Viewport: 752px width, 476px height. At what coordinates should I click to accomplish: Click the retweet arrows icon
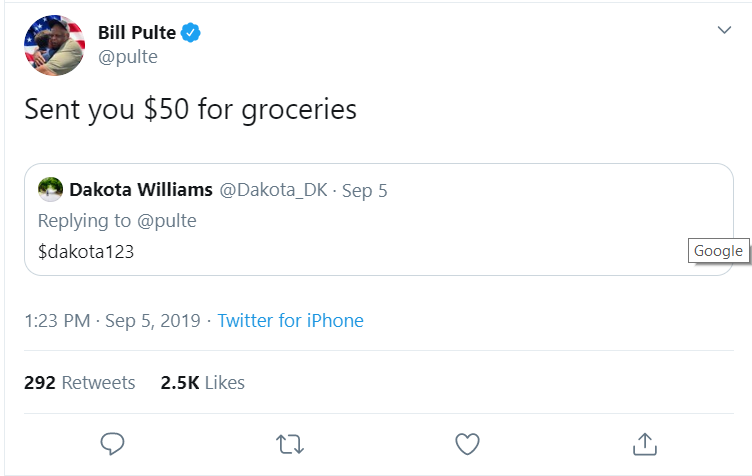(289, 442)
